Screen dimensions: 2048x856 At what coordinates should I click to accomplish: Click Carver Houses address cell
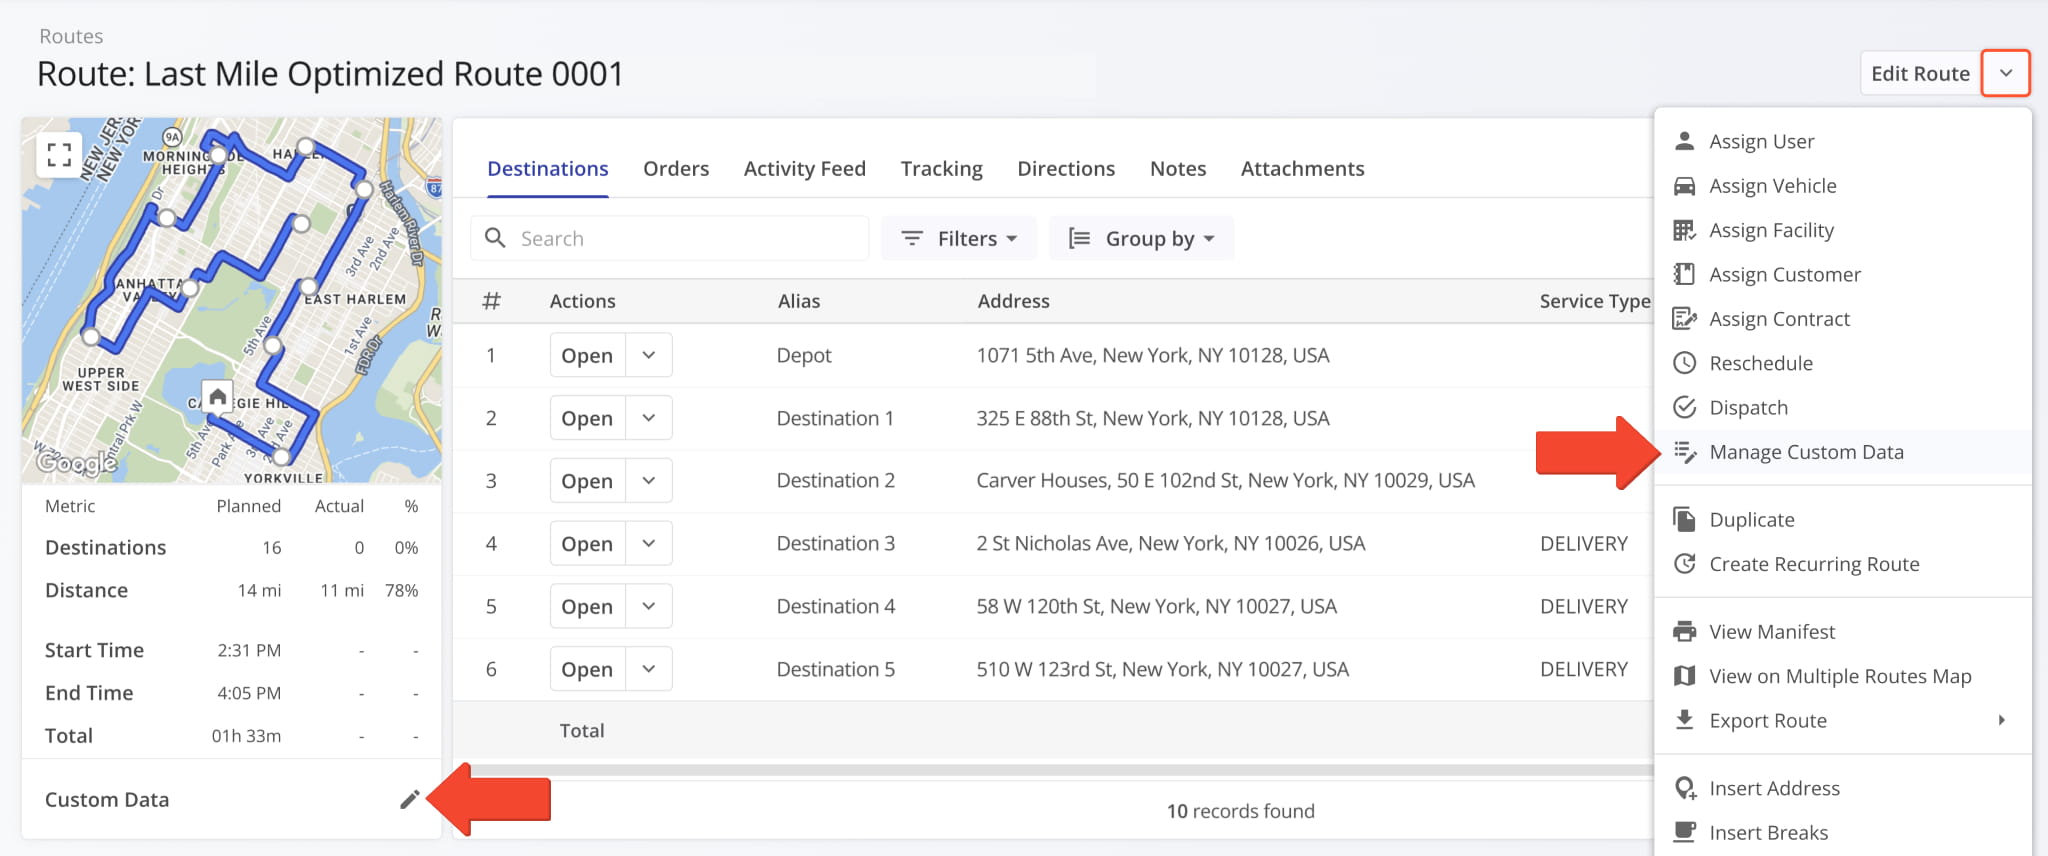click(1225, 481)
